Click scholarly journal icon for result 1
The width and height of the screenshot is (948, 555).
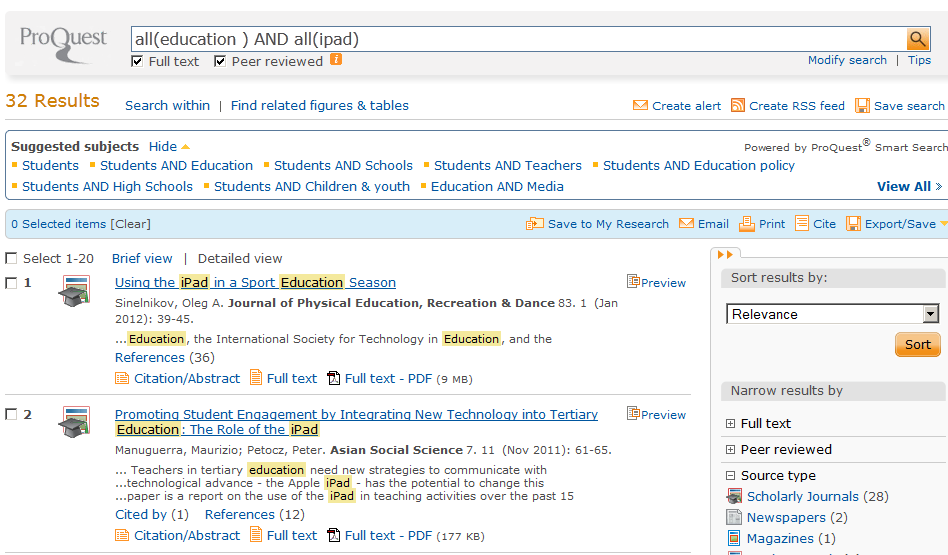point(74,291)
